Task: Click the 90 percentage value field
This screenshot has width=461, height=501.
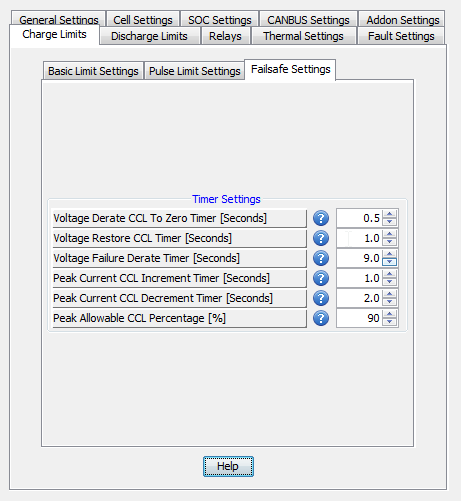Action: tap(359, 318)
